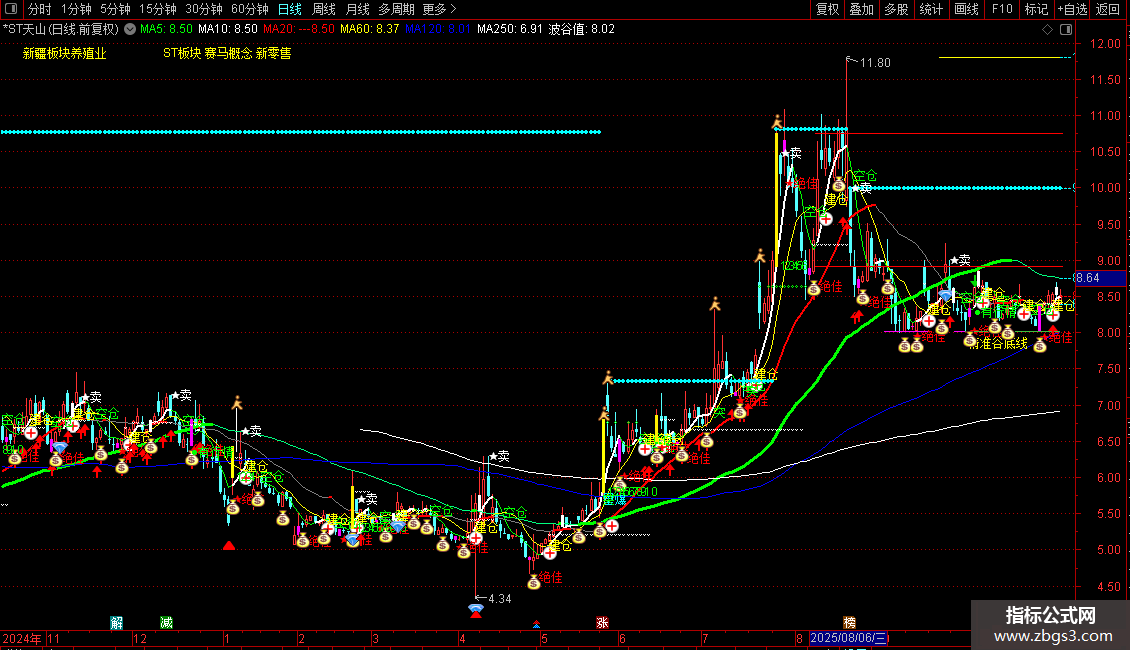1130x650 pixels.
Task: Click the MA20 indicator value
Action: coord(299,30)
